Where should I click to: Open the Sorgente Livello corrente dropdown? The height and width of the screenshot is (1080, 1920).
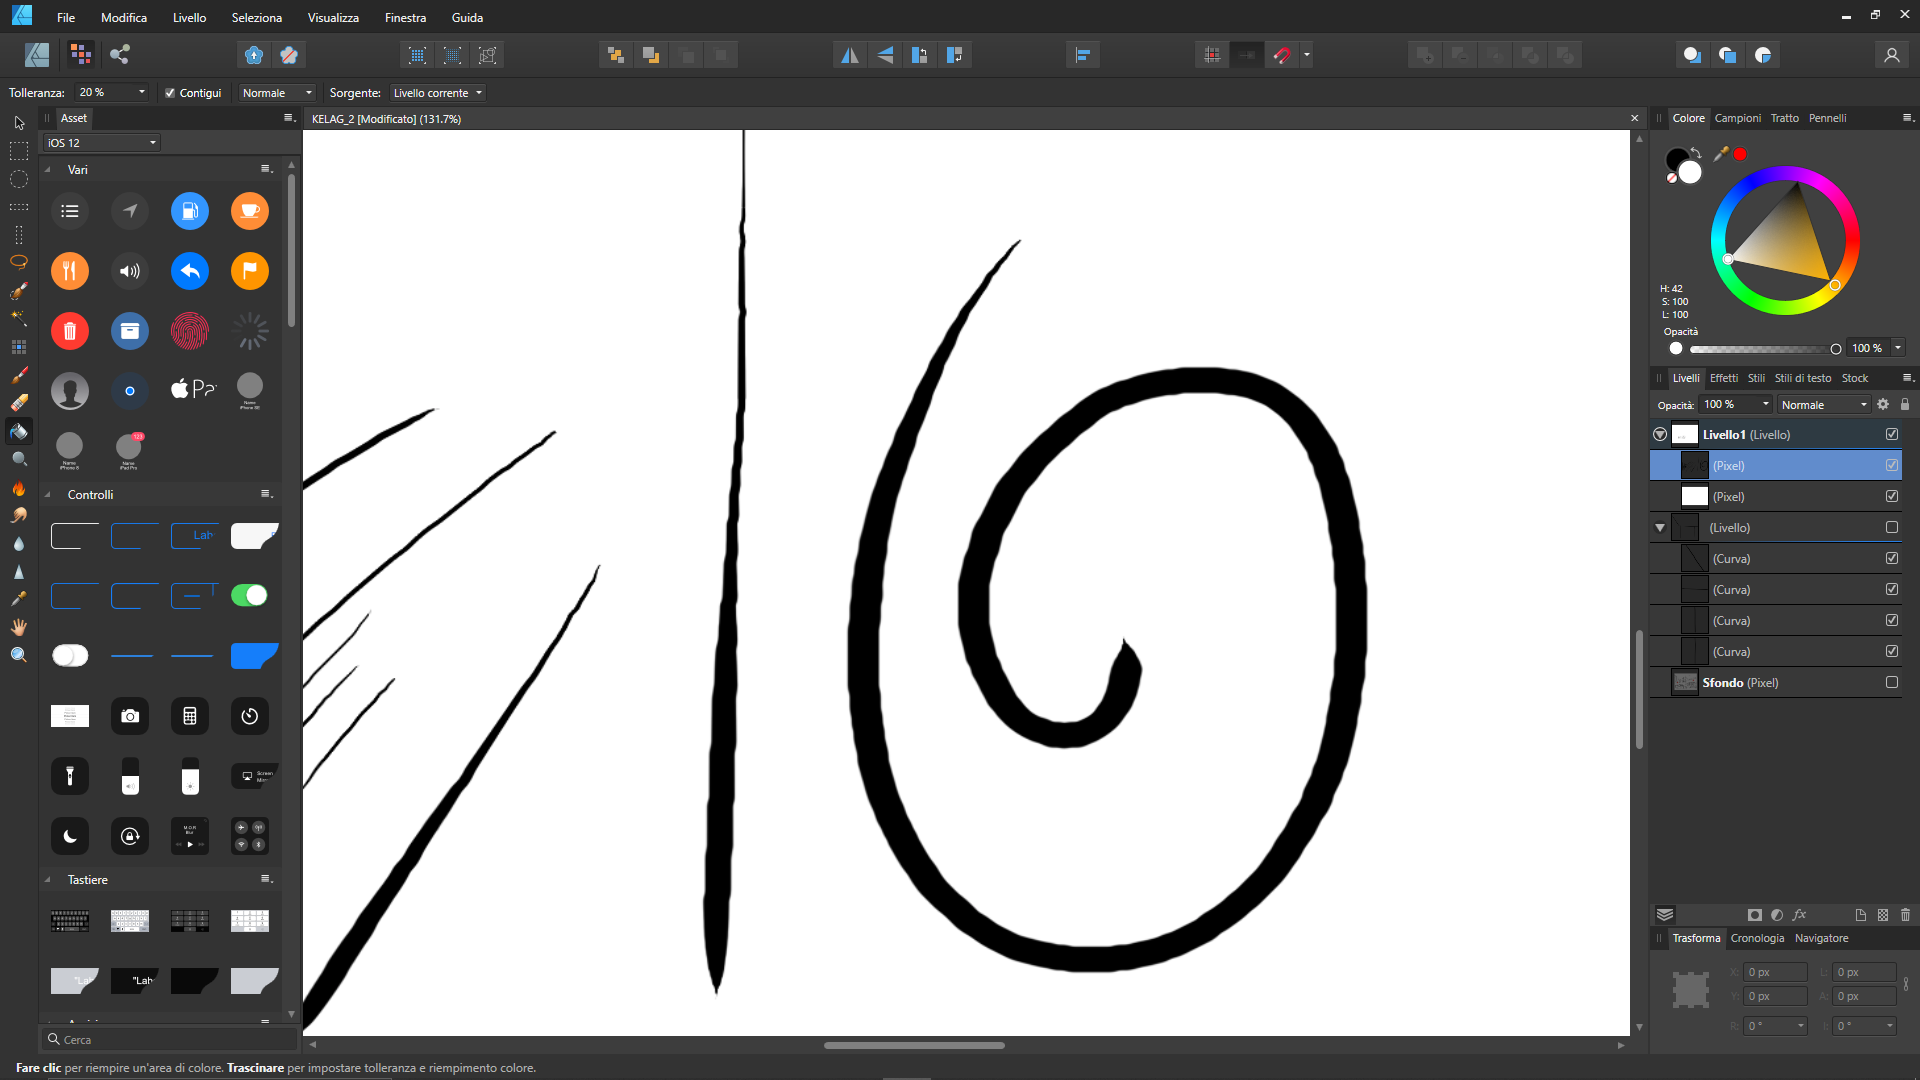pos(438,93)
